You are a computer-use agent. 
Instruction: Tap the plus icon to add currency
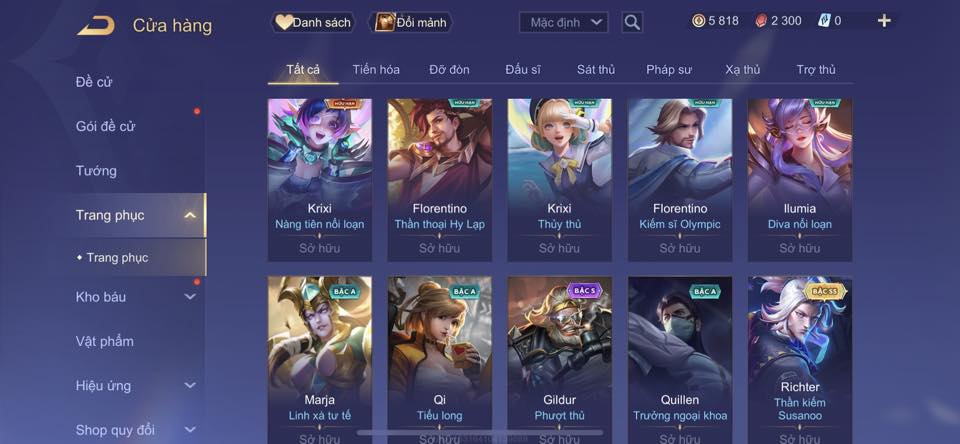click(x=884, y=21)
